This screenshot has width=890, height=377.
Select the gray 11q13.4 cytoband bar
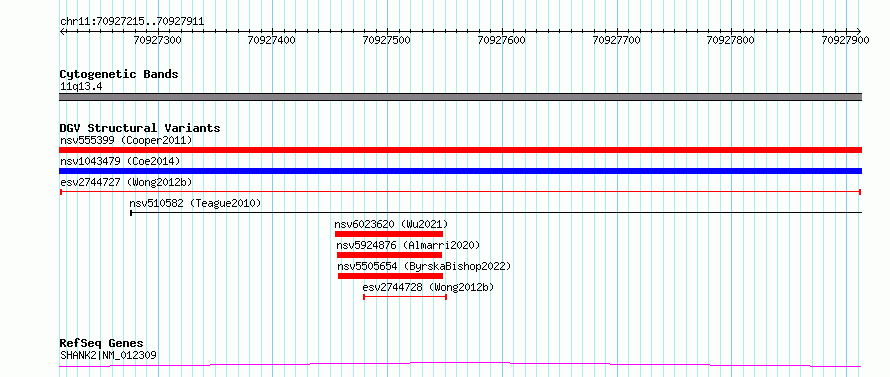(x=460, y=97)
